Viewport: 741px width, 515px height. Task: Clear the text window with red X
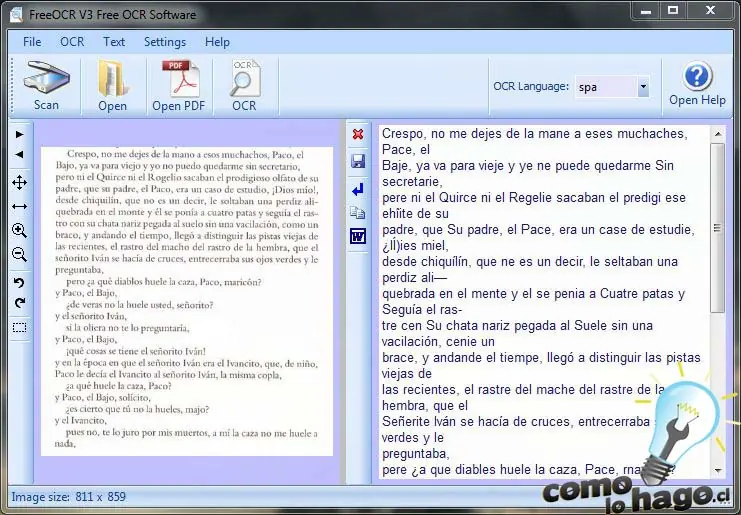coord(358,135)
